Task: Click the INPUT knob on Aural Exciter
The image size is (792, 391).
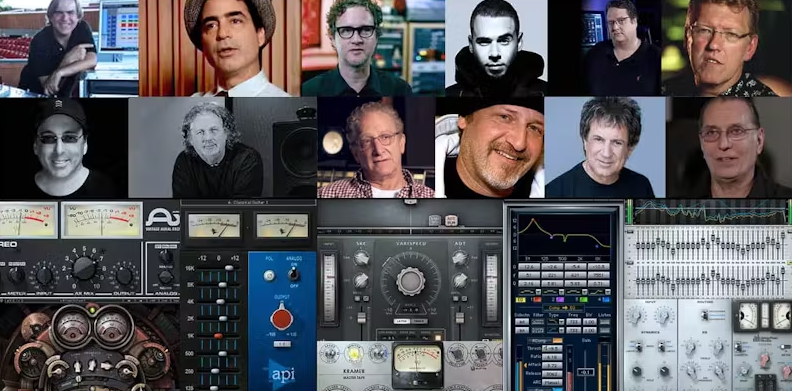Action: click(x=44, y=275)
